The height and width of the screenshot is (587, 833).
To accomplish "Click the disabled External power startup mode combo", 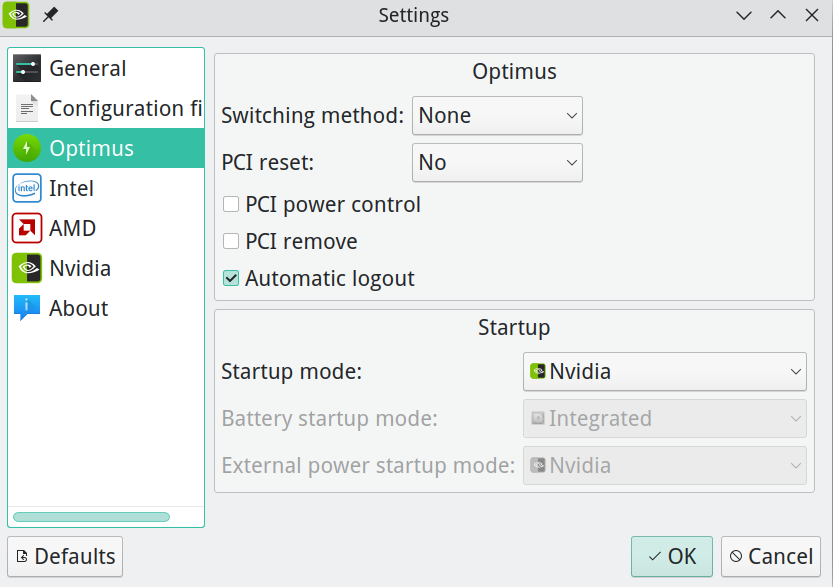I will click(665, 465).
